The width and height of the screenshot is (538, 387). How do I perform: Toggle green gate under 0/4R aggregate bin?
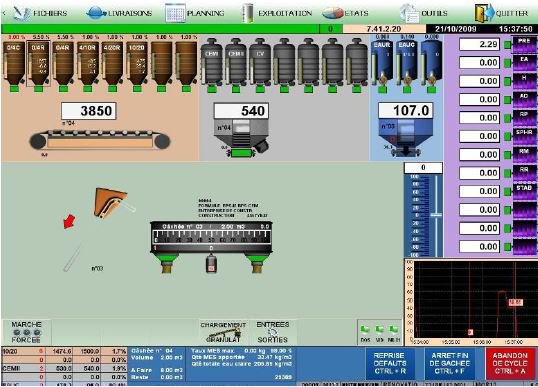click(x=38, y=89)
